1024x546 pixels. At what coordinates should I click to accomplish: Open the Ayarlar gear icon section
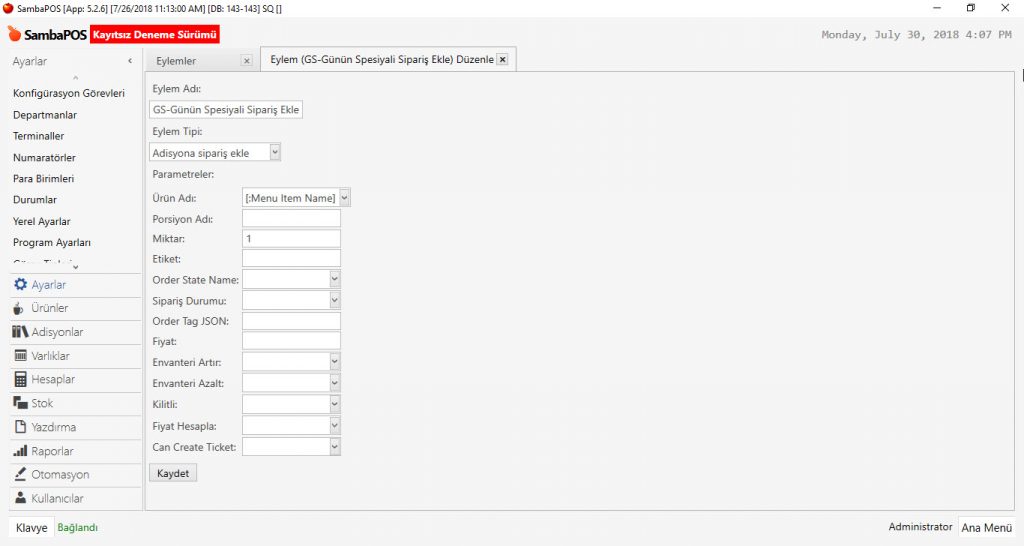point(48,285)
